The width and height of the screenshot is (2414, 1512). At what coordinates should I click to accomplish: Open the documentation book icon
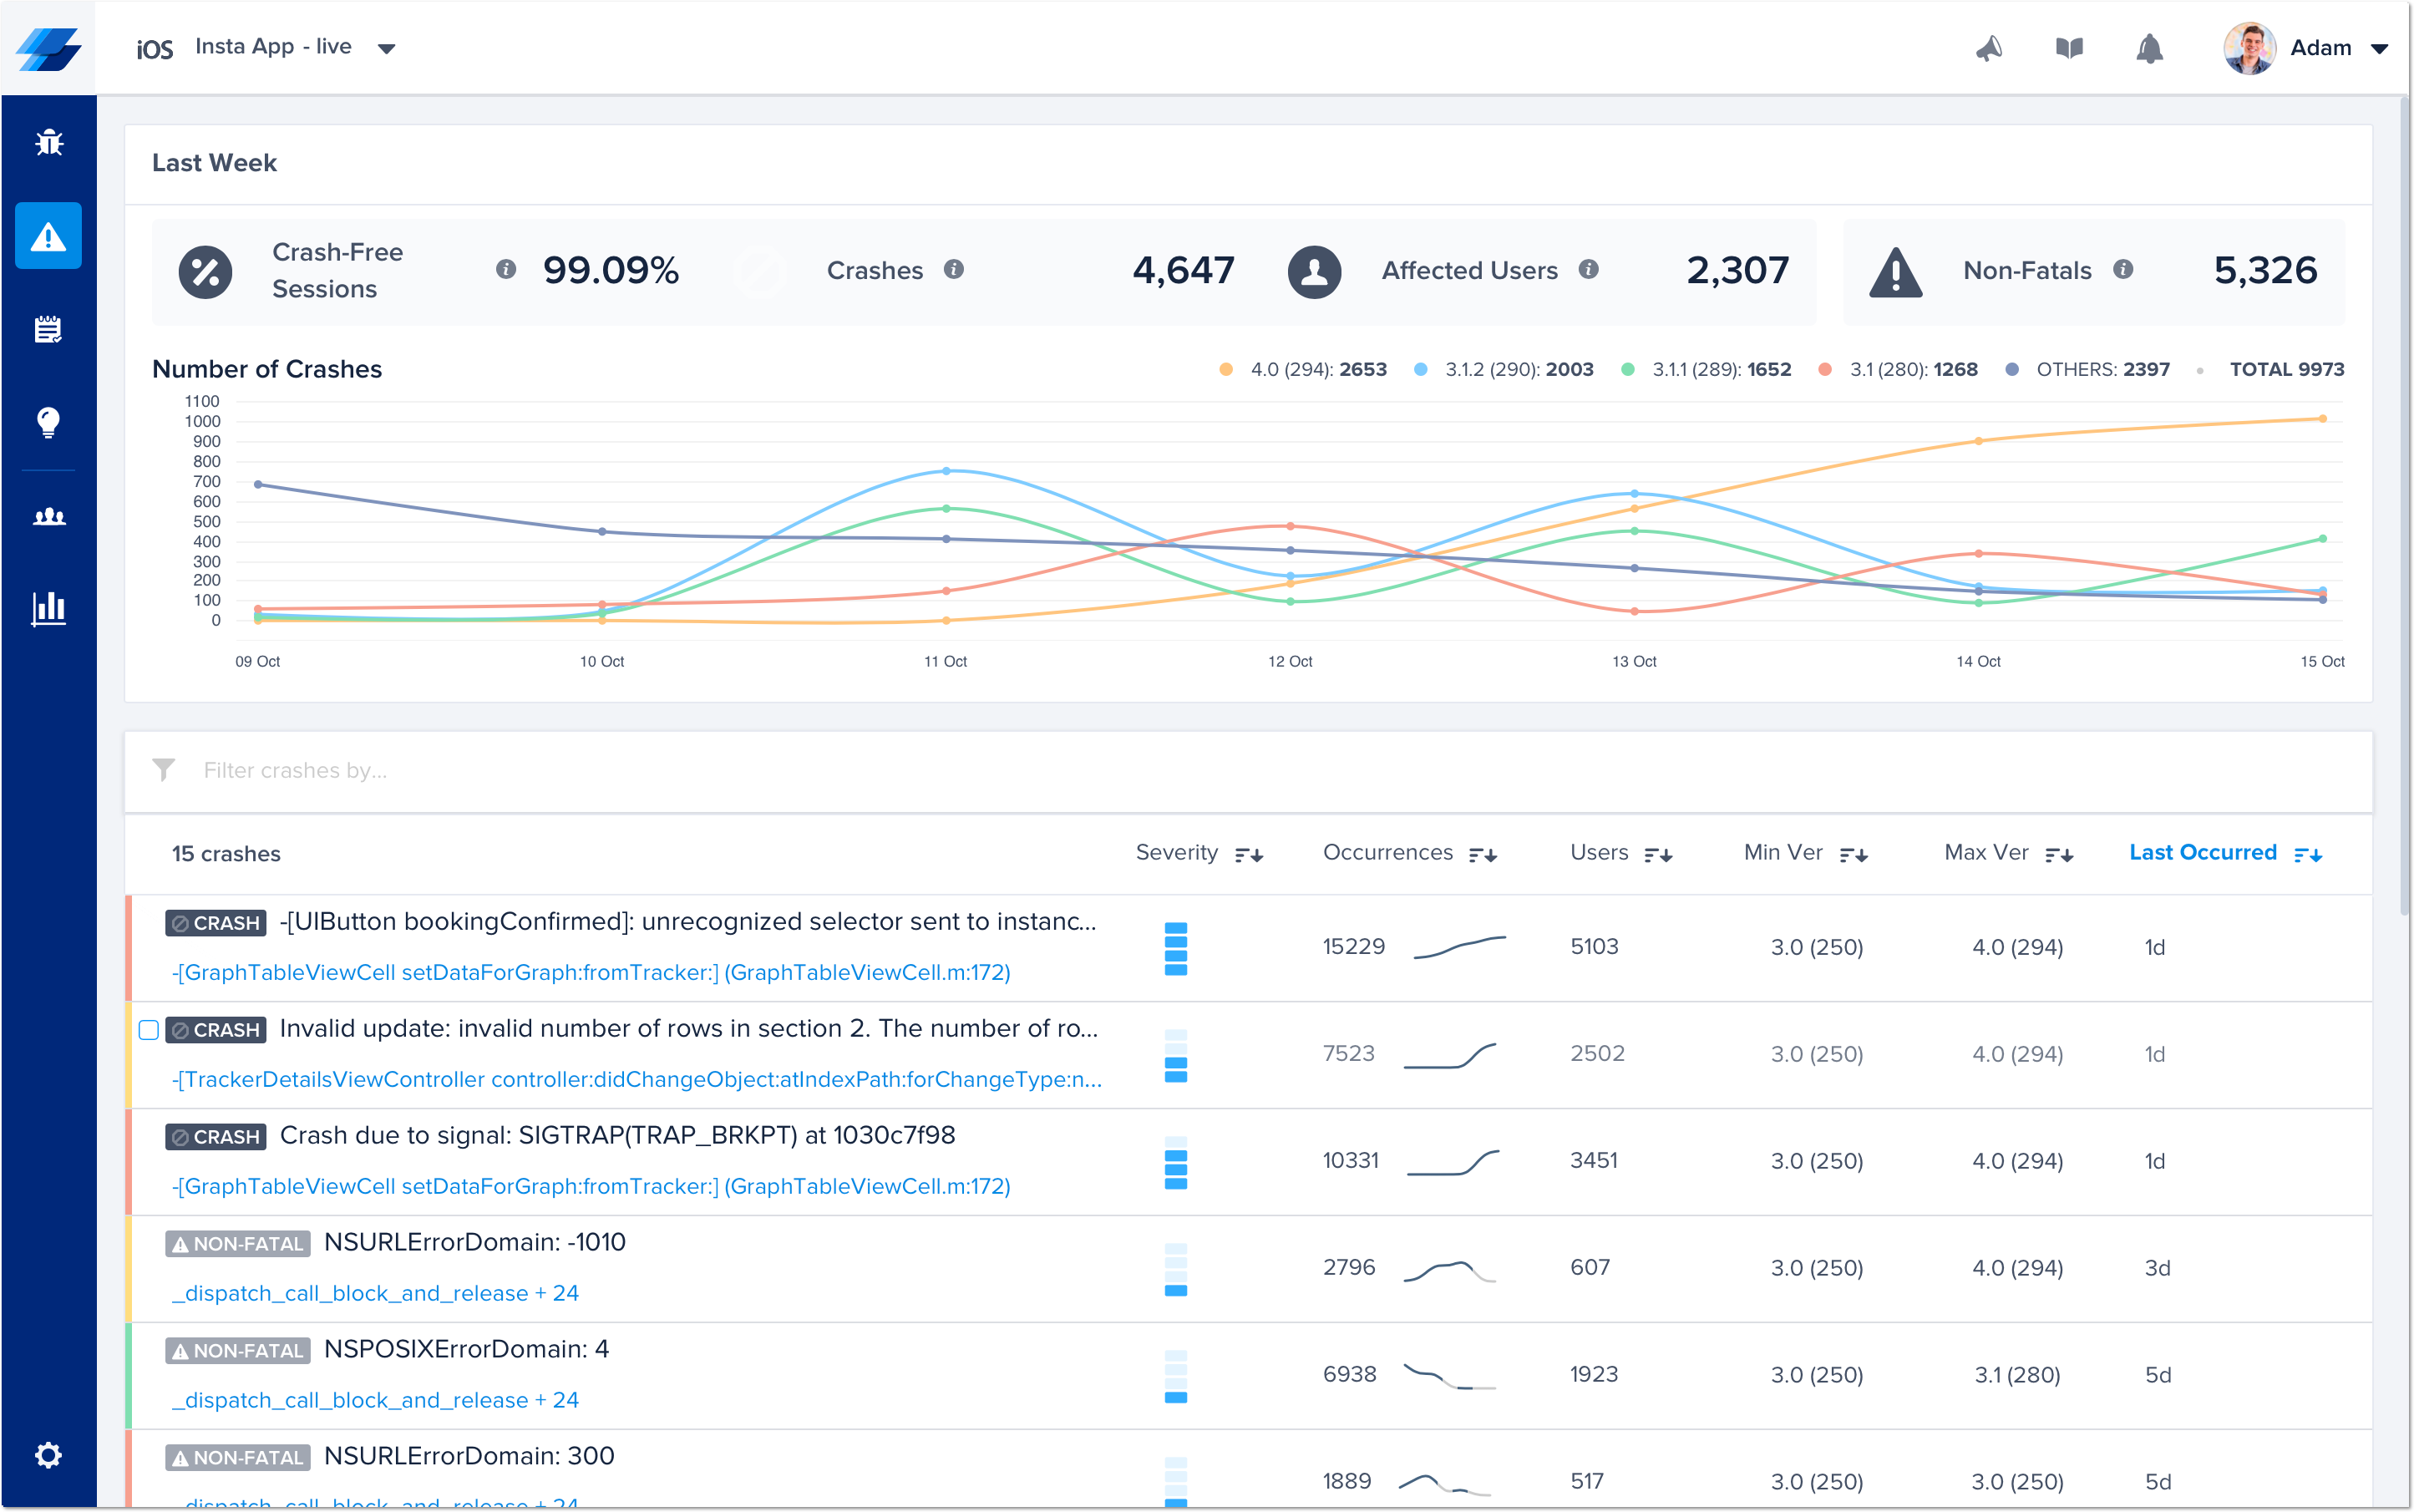pyautogui.click(x=2069, y=48)
